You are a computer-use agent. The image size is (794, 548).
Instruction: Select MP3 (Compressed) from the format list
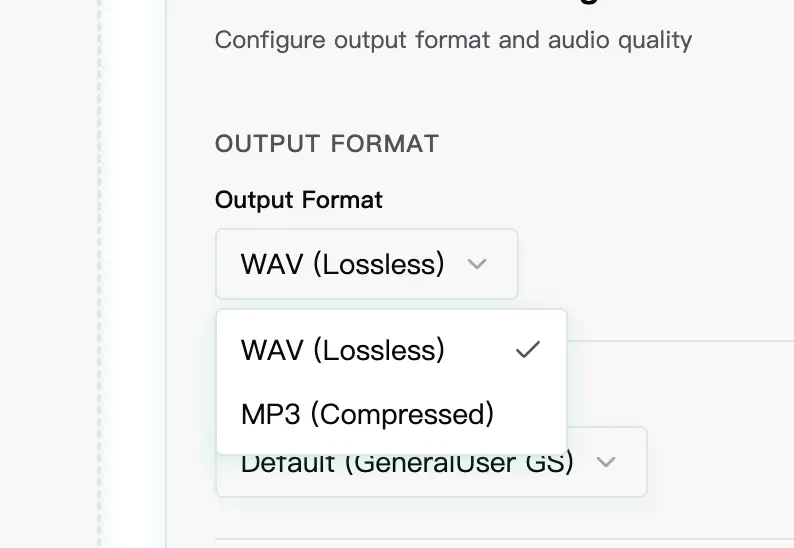click(367, 414)
